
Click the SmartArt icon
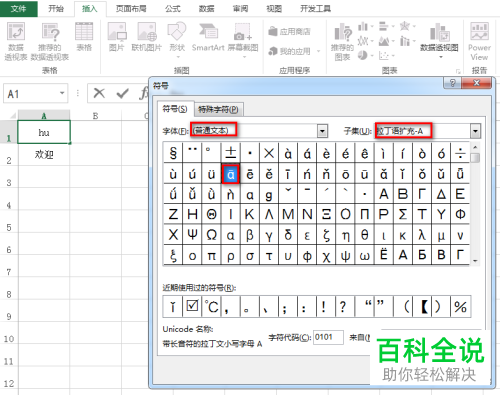pyautogui.click(x=208, y=37)
